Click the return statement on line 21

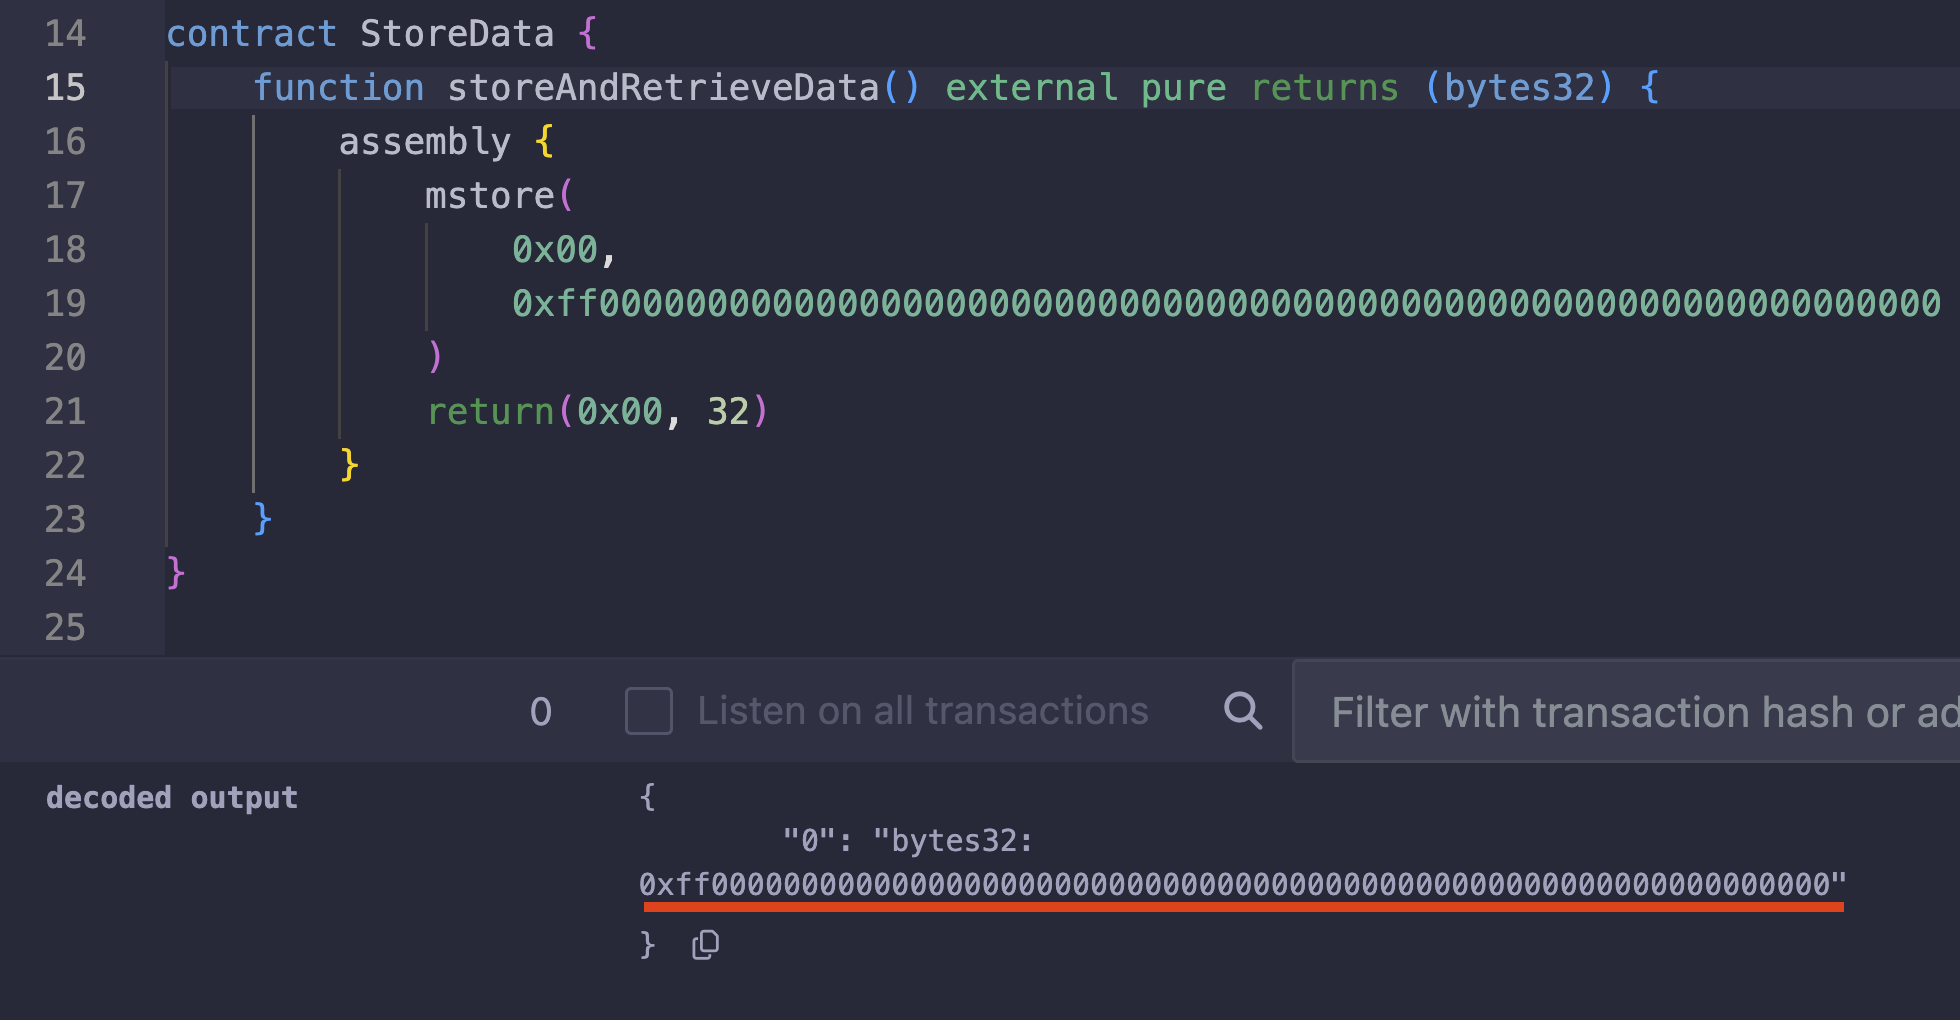coord(489,410)
